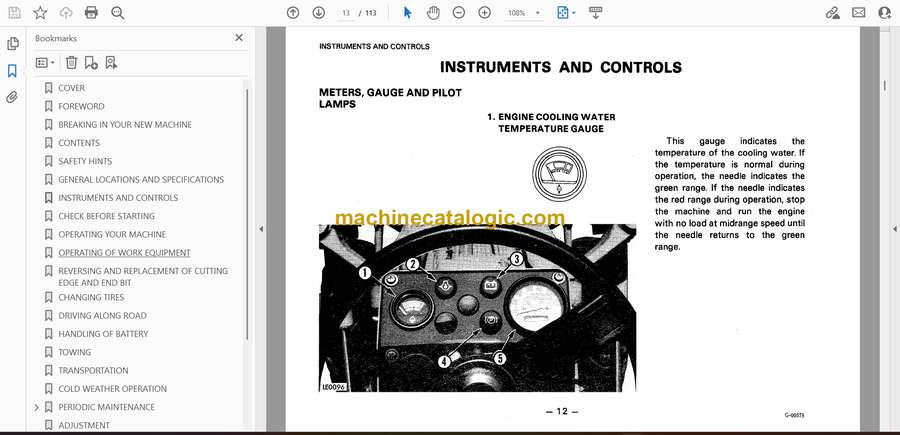Click the Save file icon
Viewport: 900px width, 435px height.
pyautogui.click(x=14, y=13)
